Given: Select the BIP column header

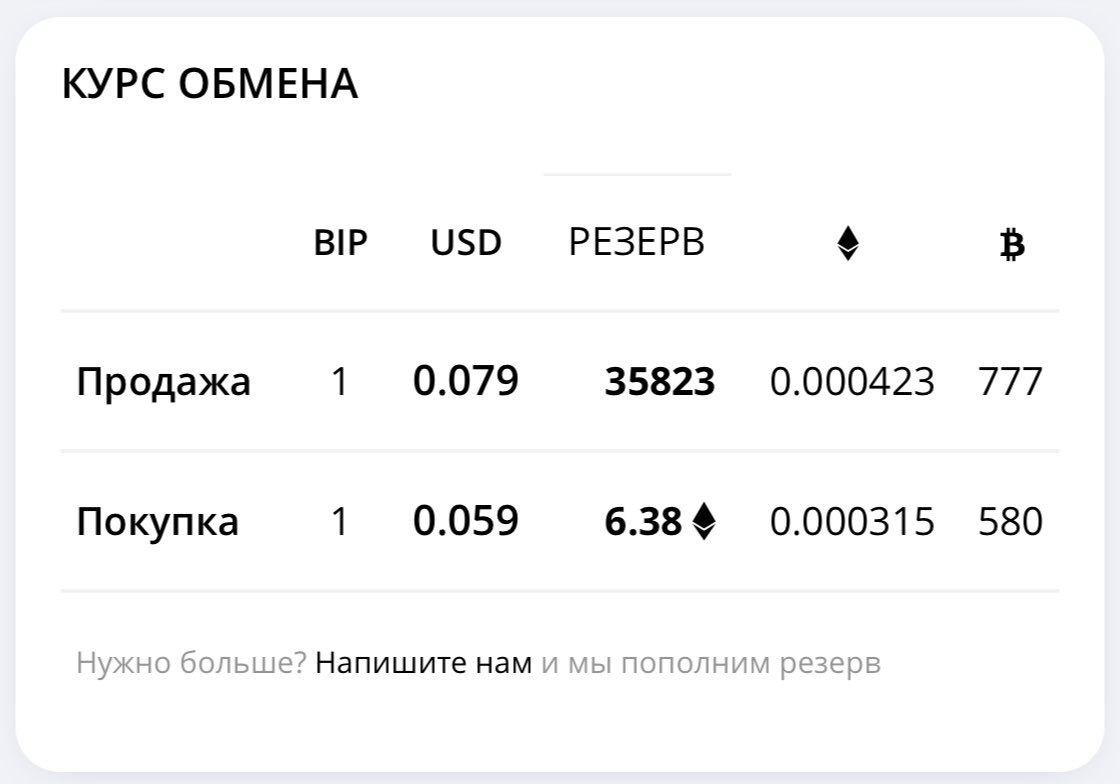Looking at the screenshot, I should pyautogui.click(x=341, y=243).
